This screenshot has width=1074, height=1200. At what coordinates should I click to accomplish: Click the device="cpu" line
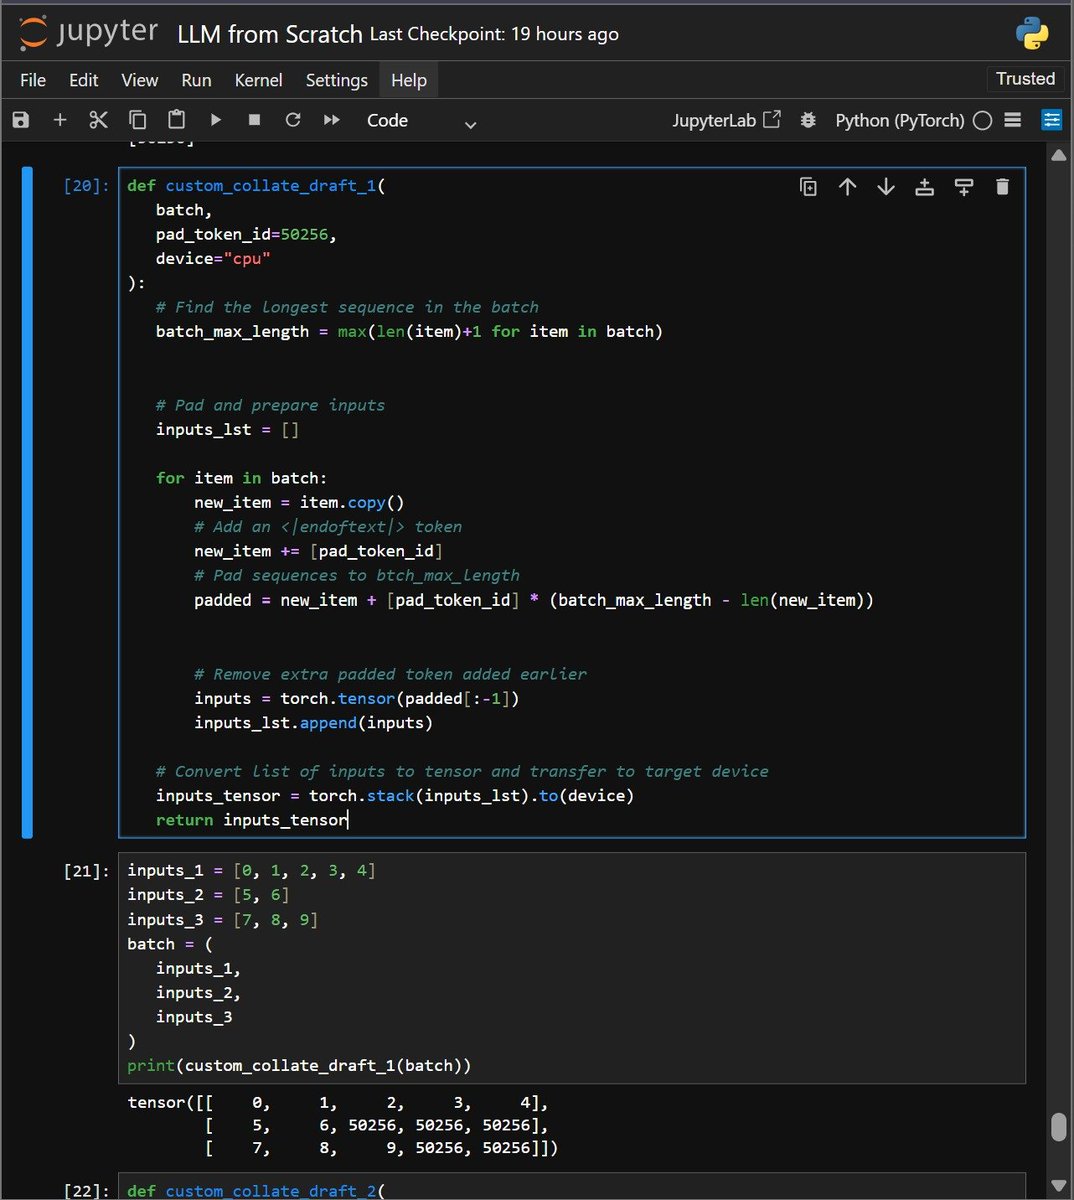[x=213, y=259]
